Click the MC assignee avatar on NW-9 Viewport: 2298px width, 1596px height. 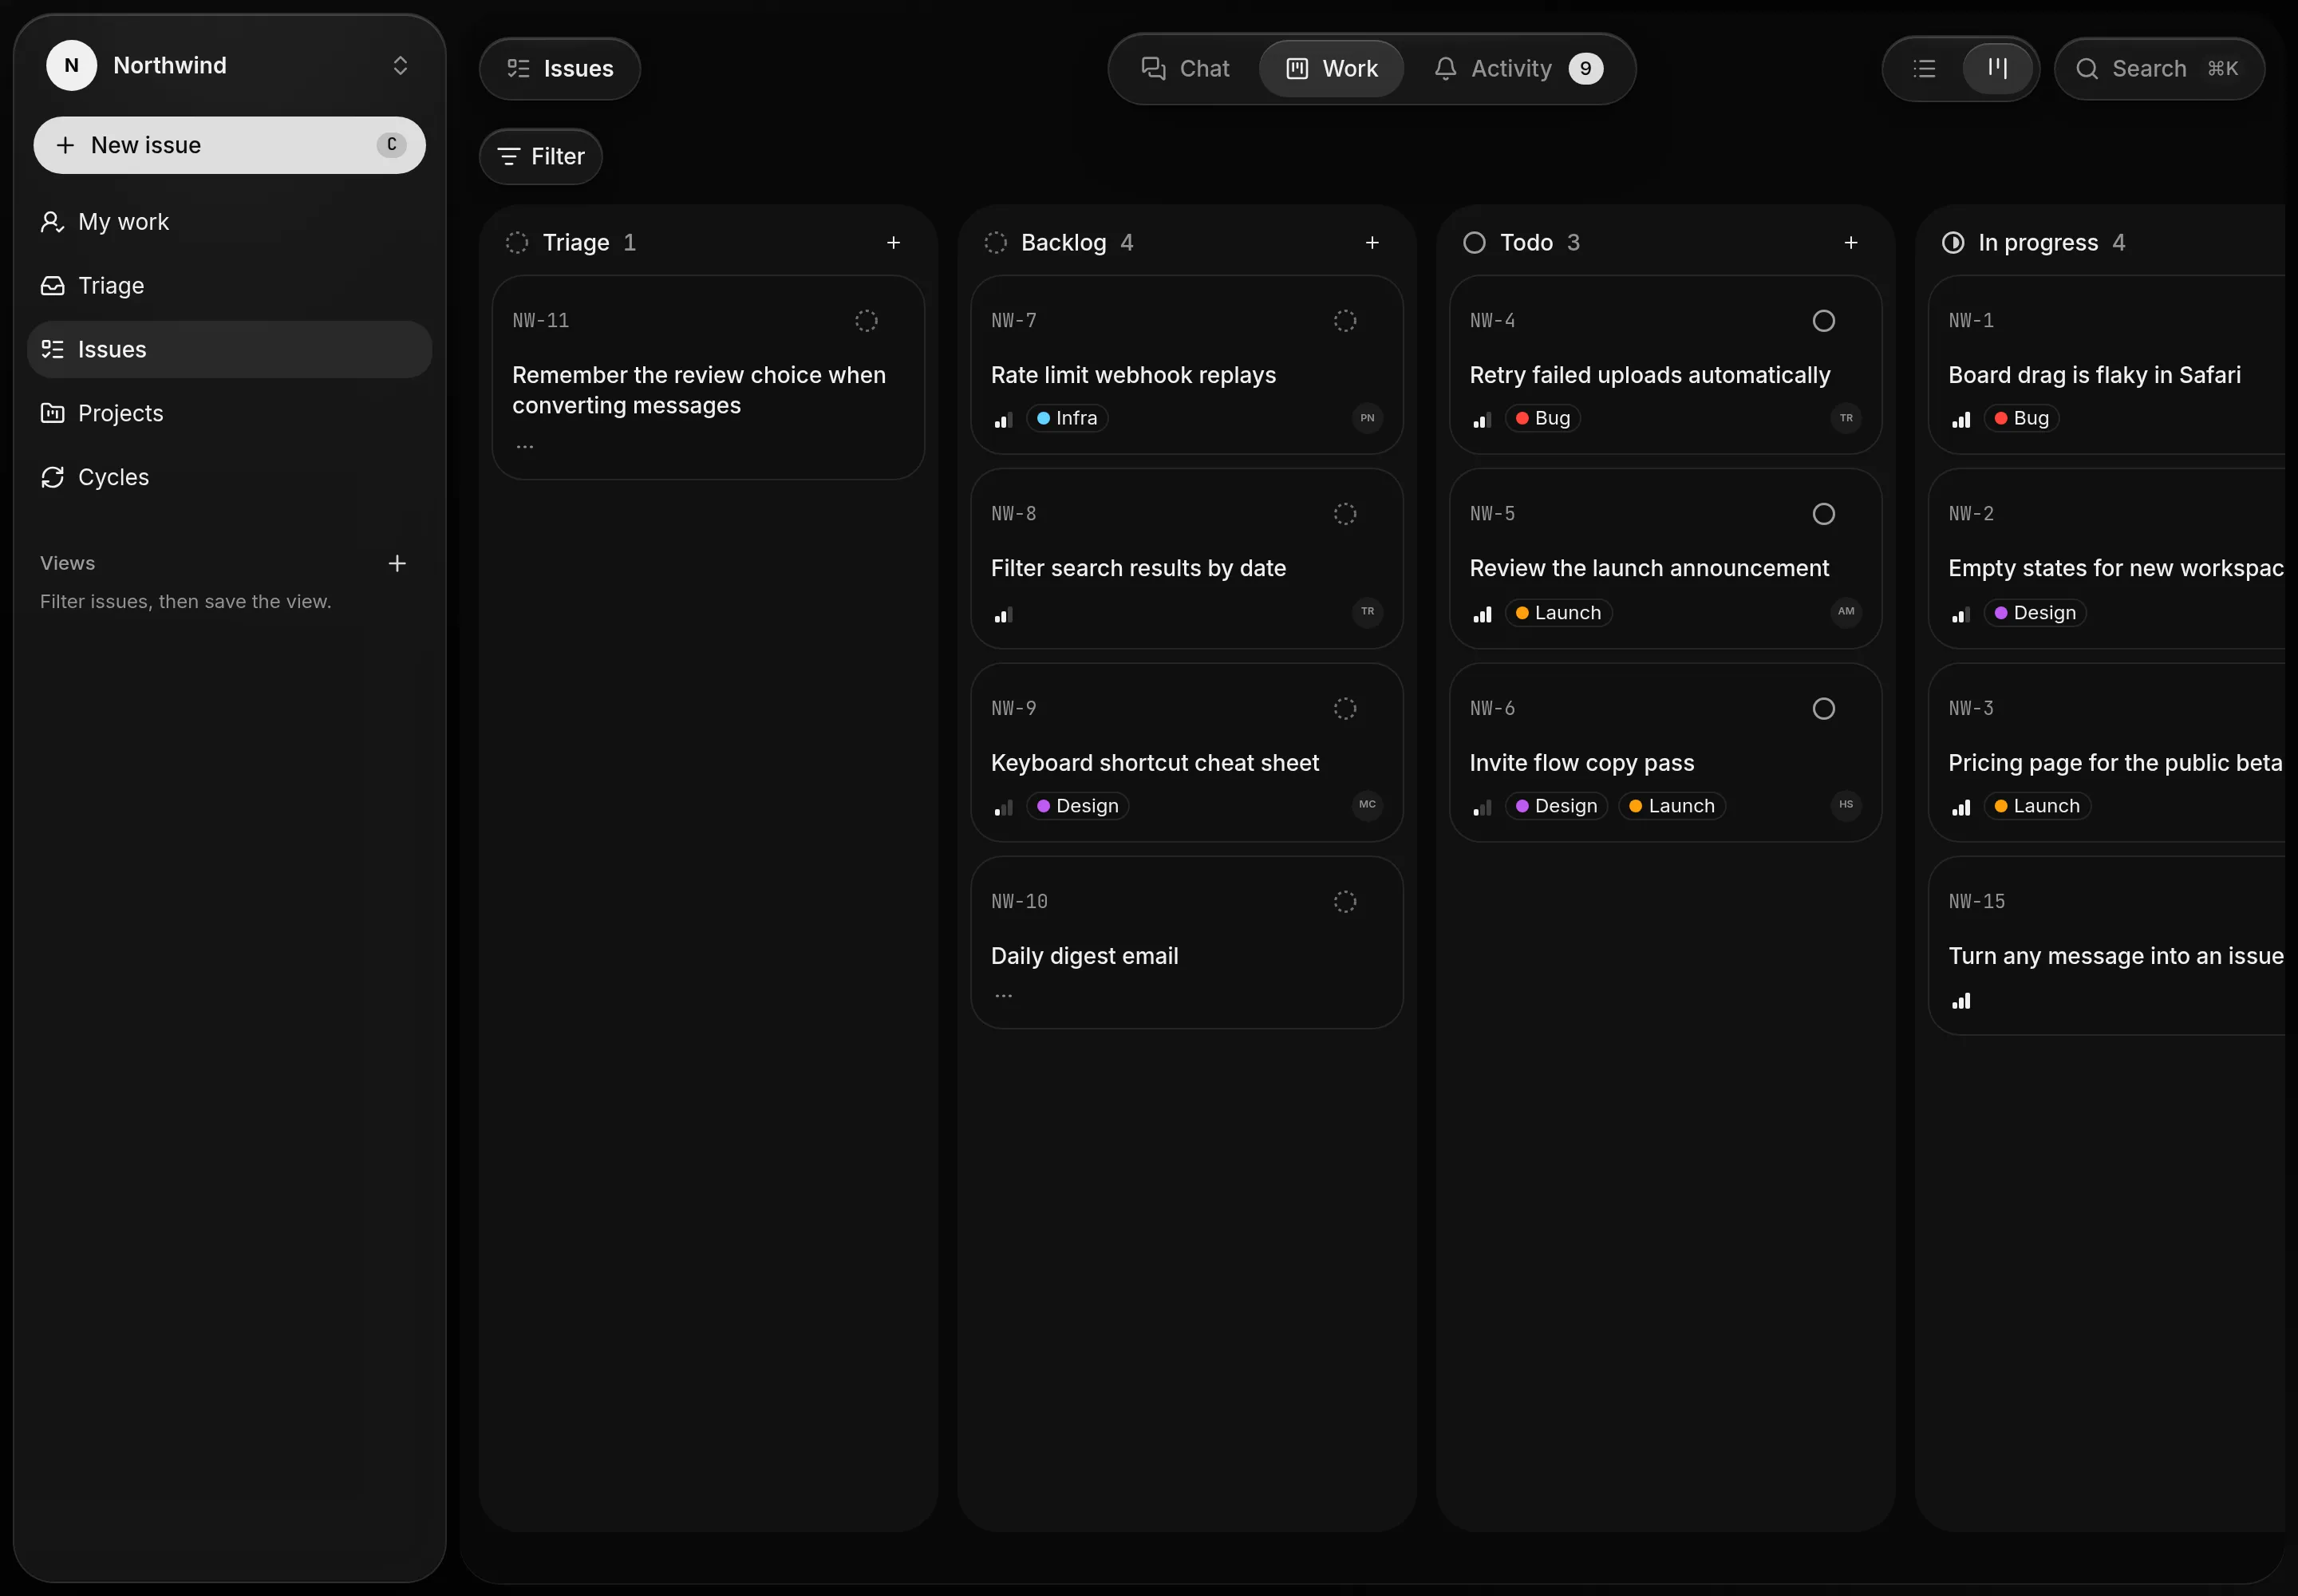coord(1367,804)
